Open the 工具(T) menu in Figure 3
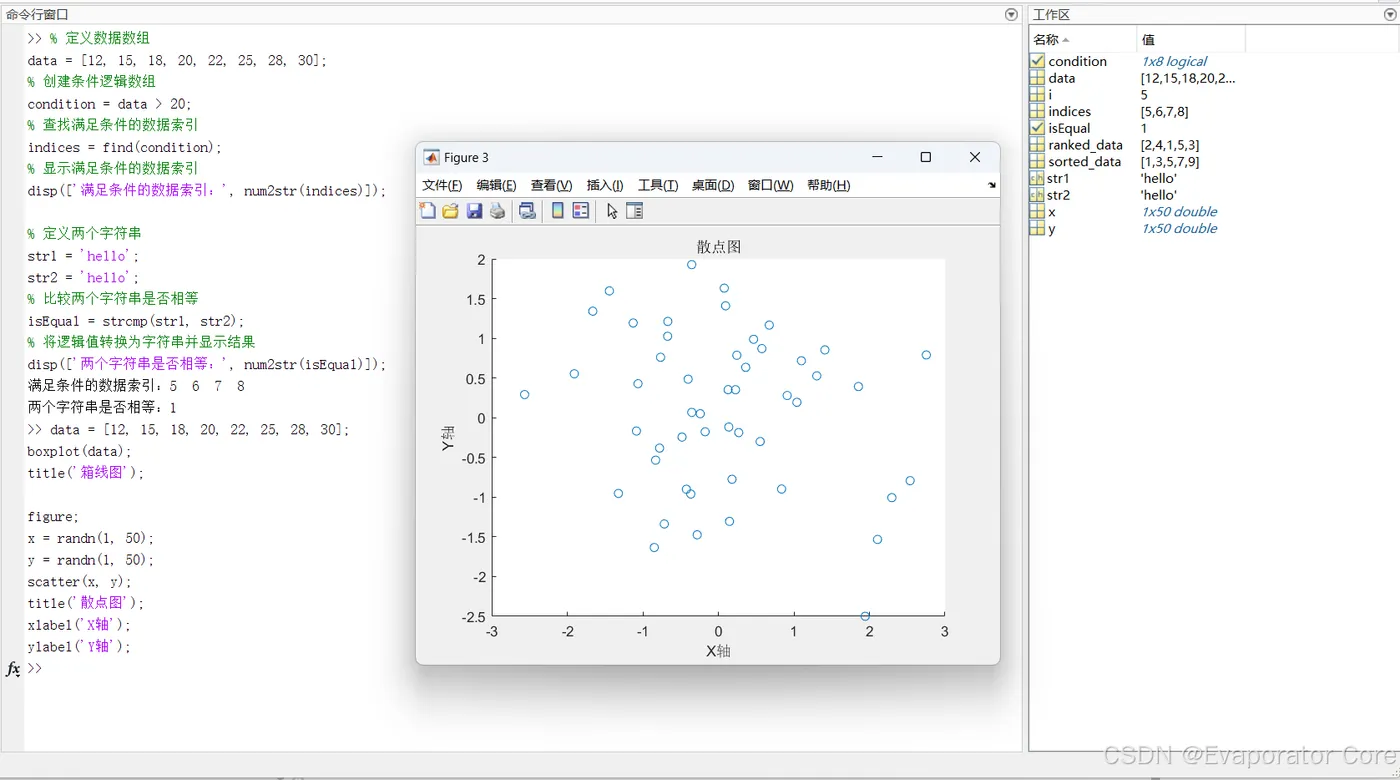Screen dimensions: 1400x780 click(658, 185)
